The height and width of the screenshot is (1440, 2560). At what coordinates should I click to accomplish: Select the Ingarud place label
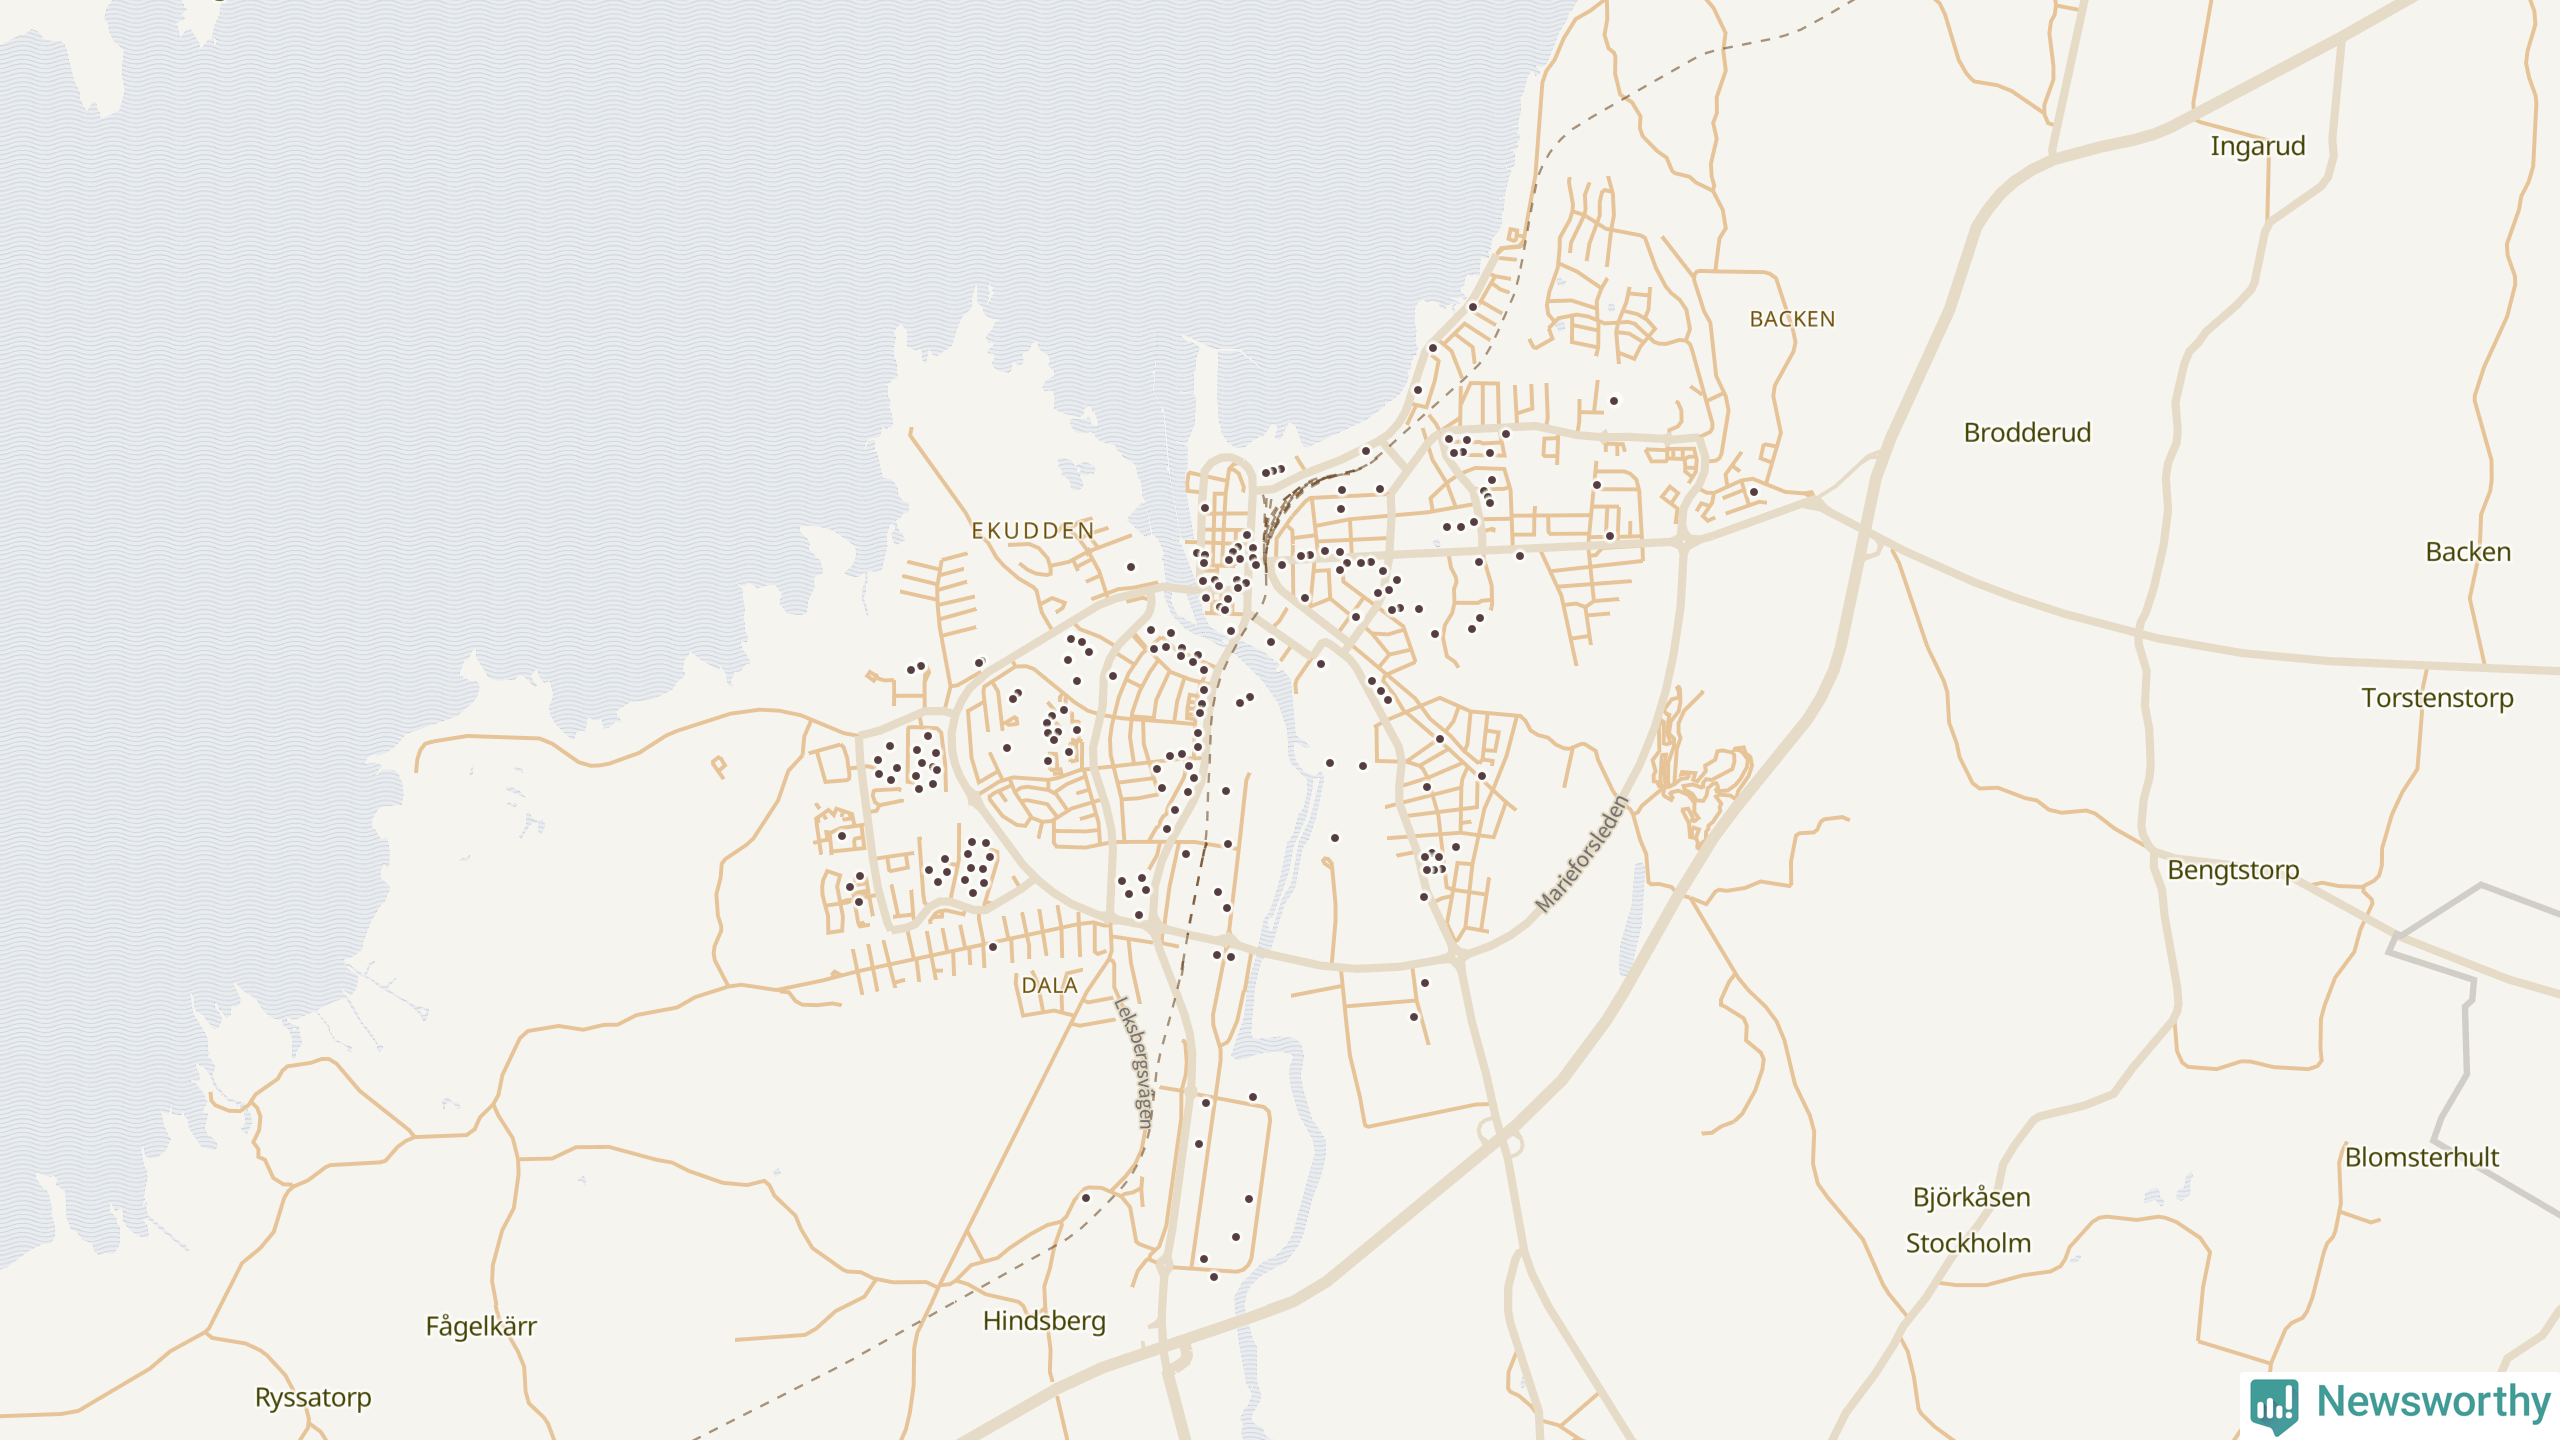pos(2258,146)
